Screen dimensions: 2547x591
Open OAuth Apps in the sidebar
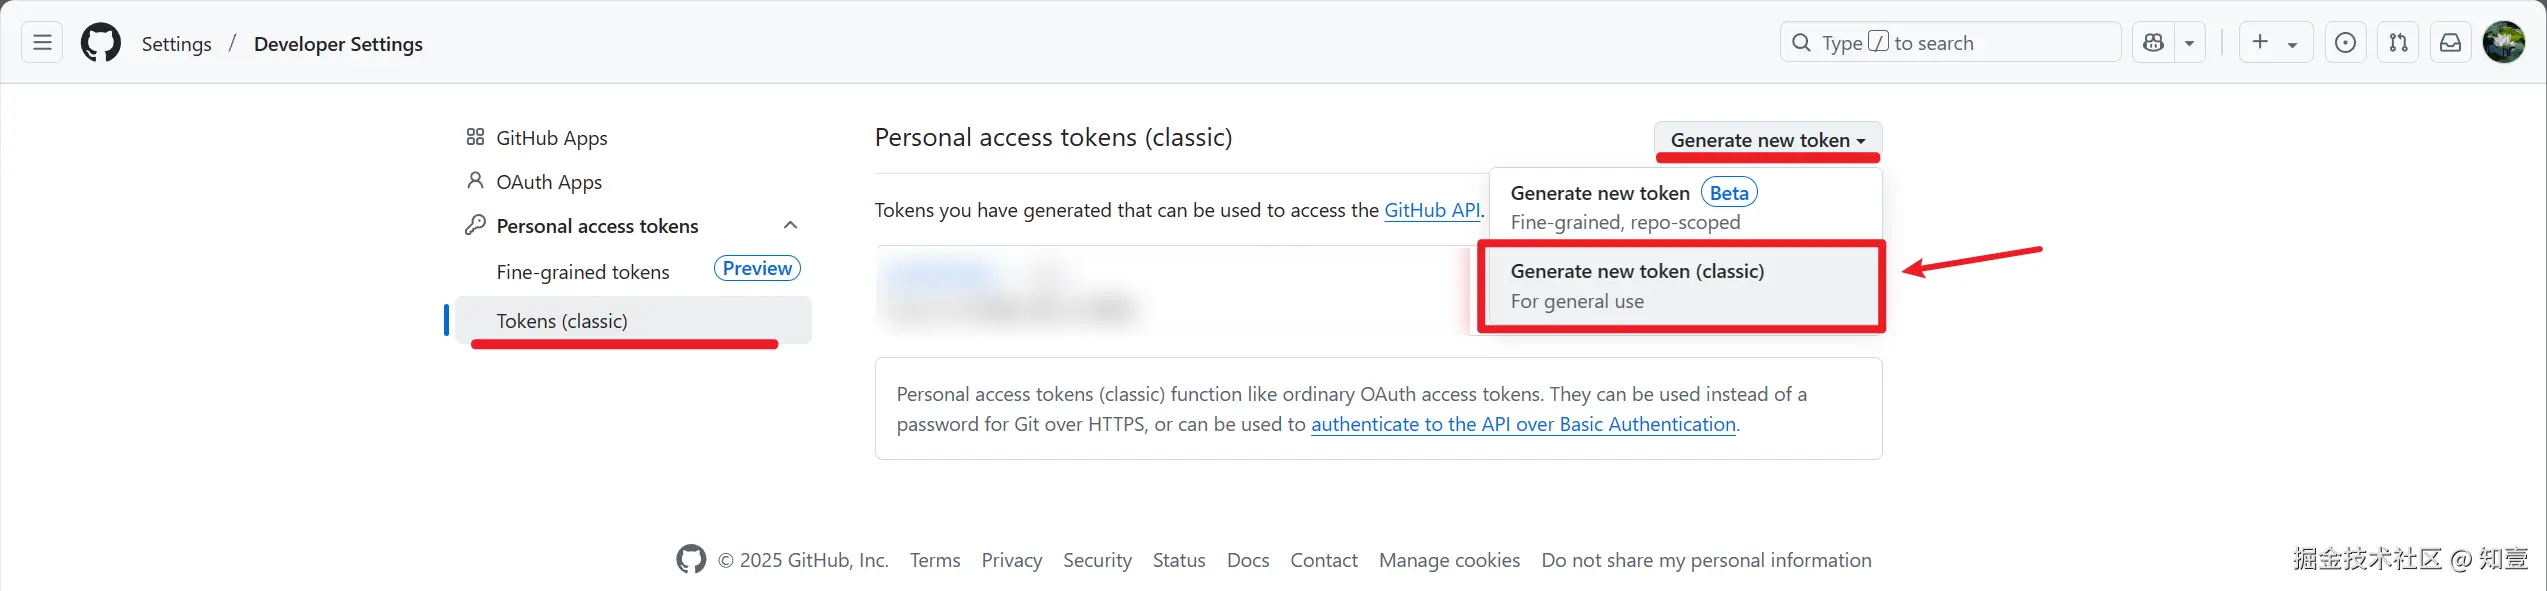pos(549,182)
